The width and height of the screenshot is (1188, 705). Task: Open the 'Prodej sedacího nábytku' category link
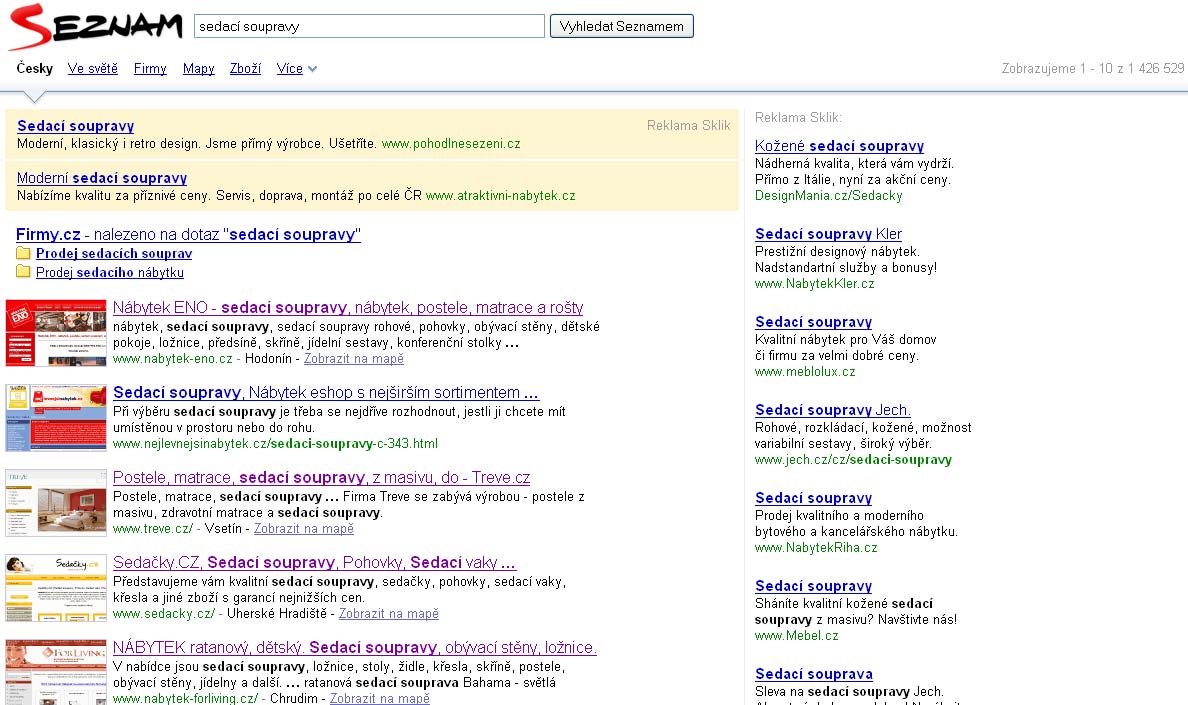point(110,272)
